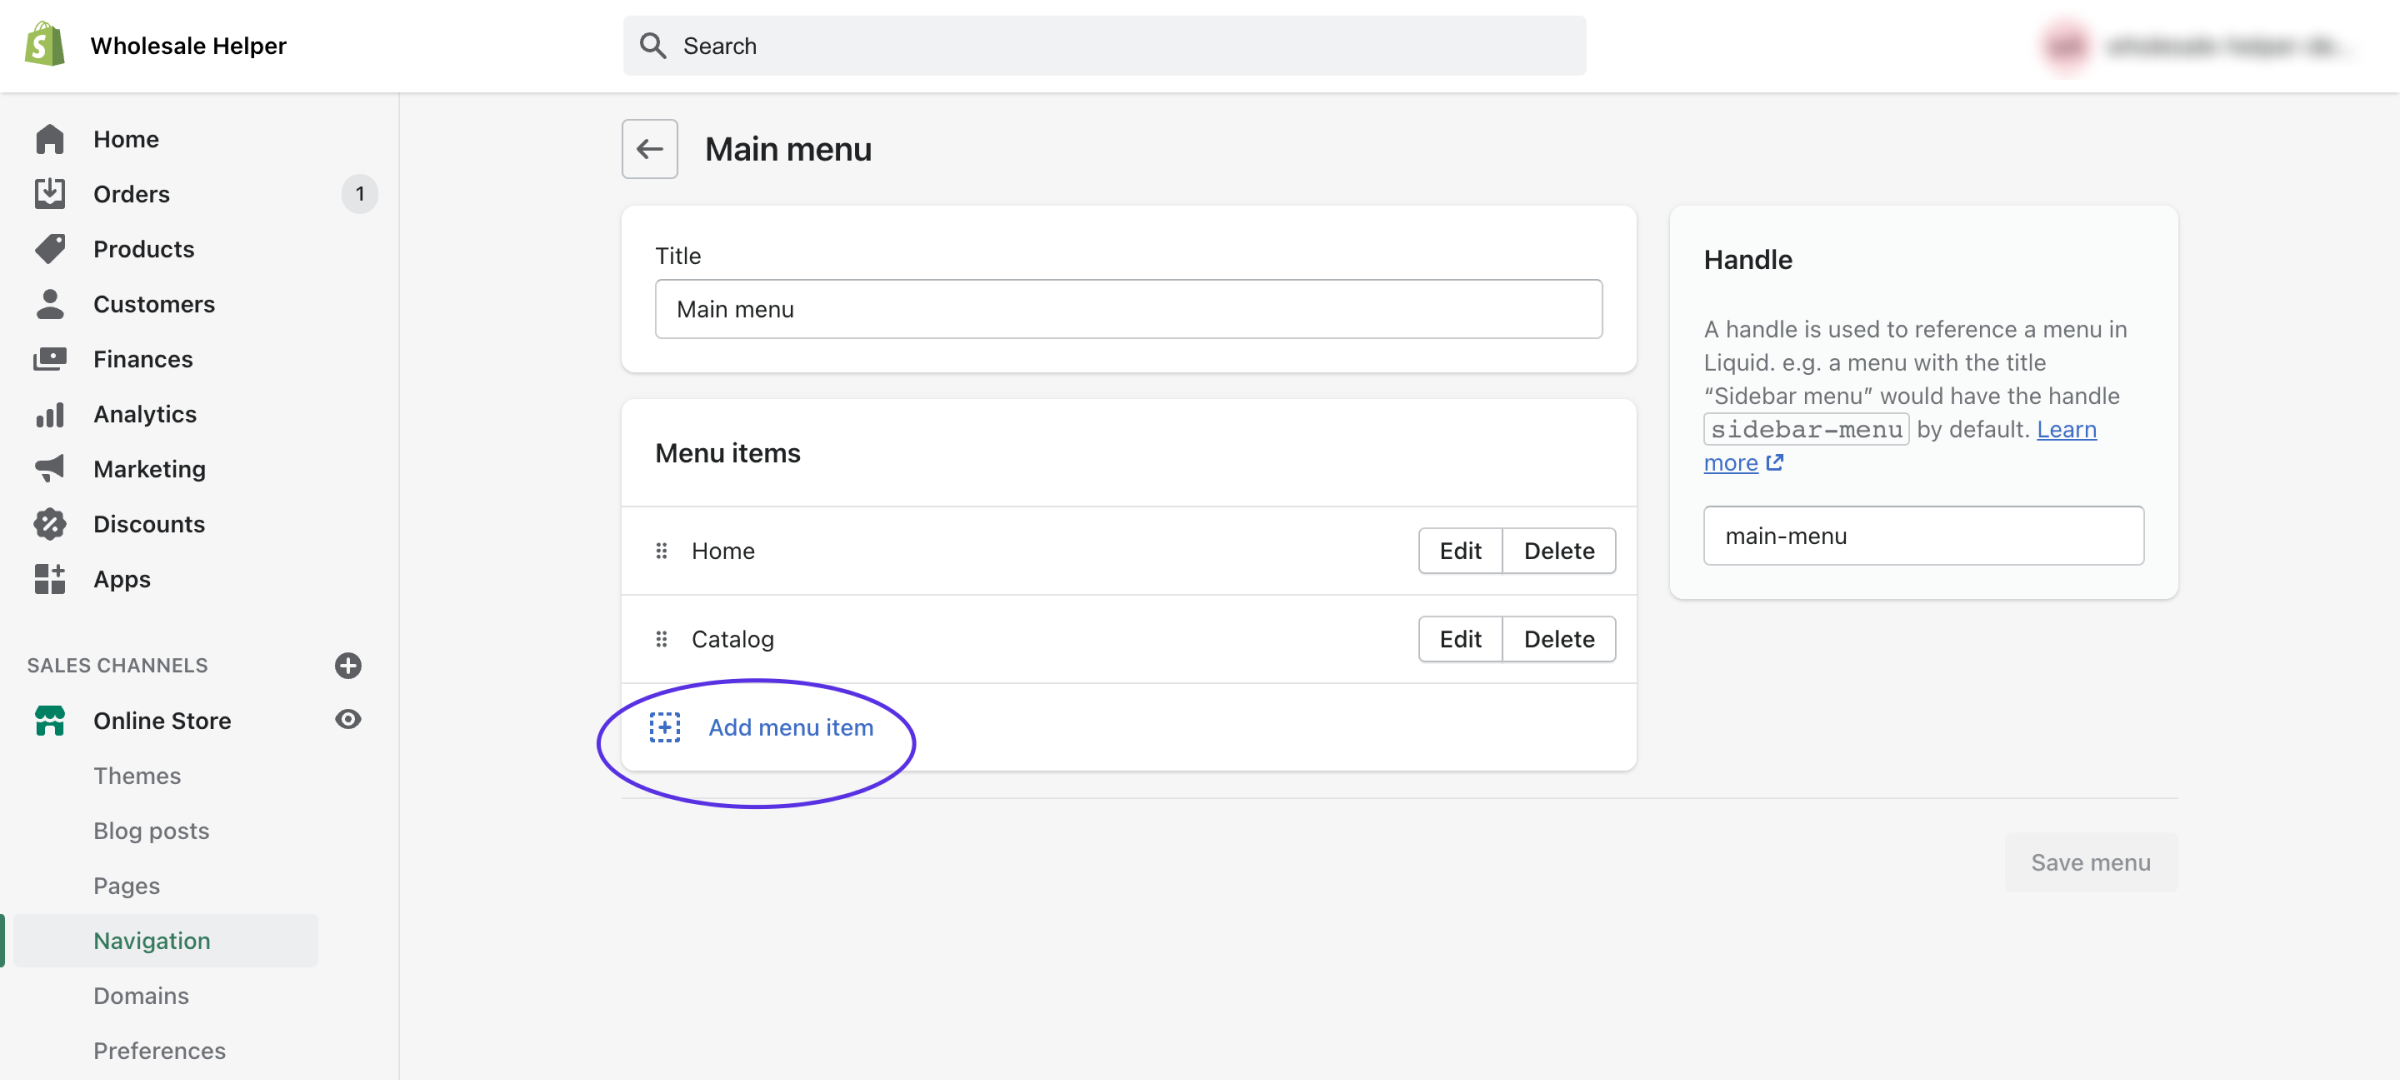Edit the Home menu item
The image size is (2400, 1080).
click(1459, 550)
